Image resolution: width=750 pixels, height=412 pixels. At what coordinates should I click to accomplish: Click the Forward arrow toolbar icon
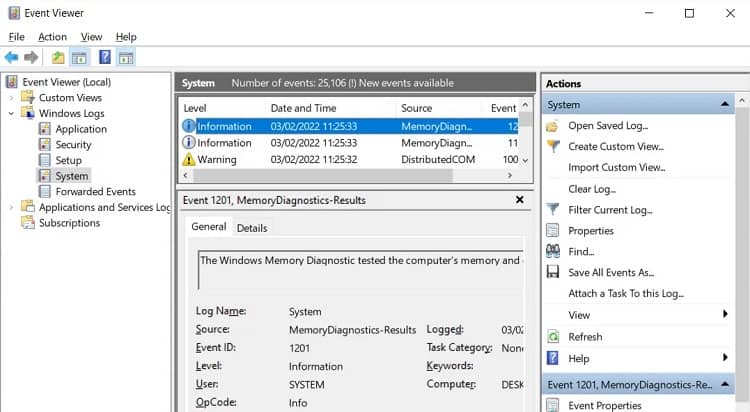[x=31, y=58]
